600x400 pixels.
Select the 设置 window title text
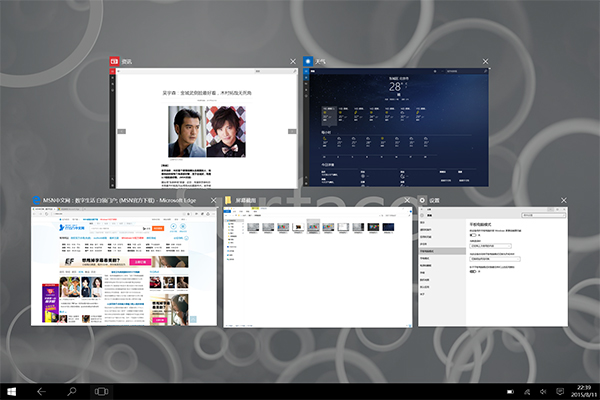(x=434, y=200)
